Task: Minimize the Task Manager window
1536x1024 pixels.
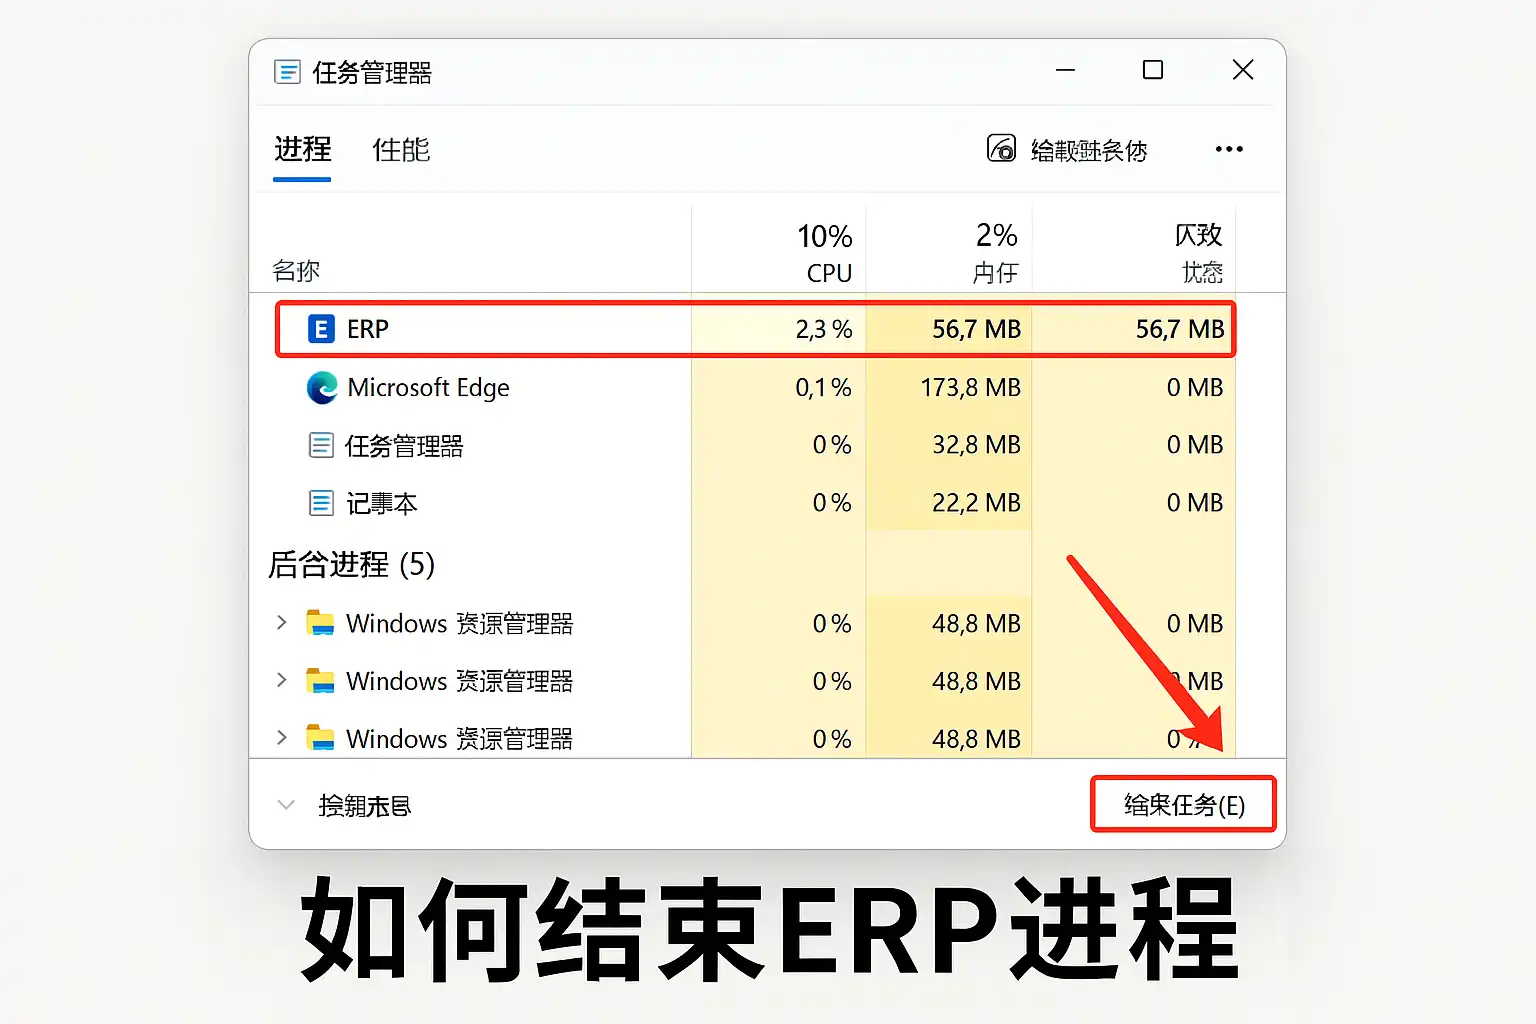Action: click(x=1065, y=70)
